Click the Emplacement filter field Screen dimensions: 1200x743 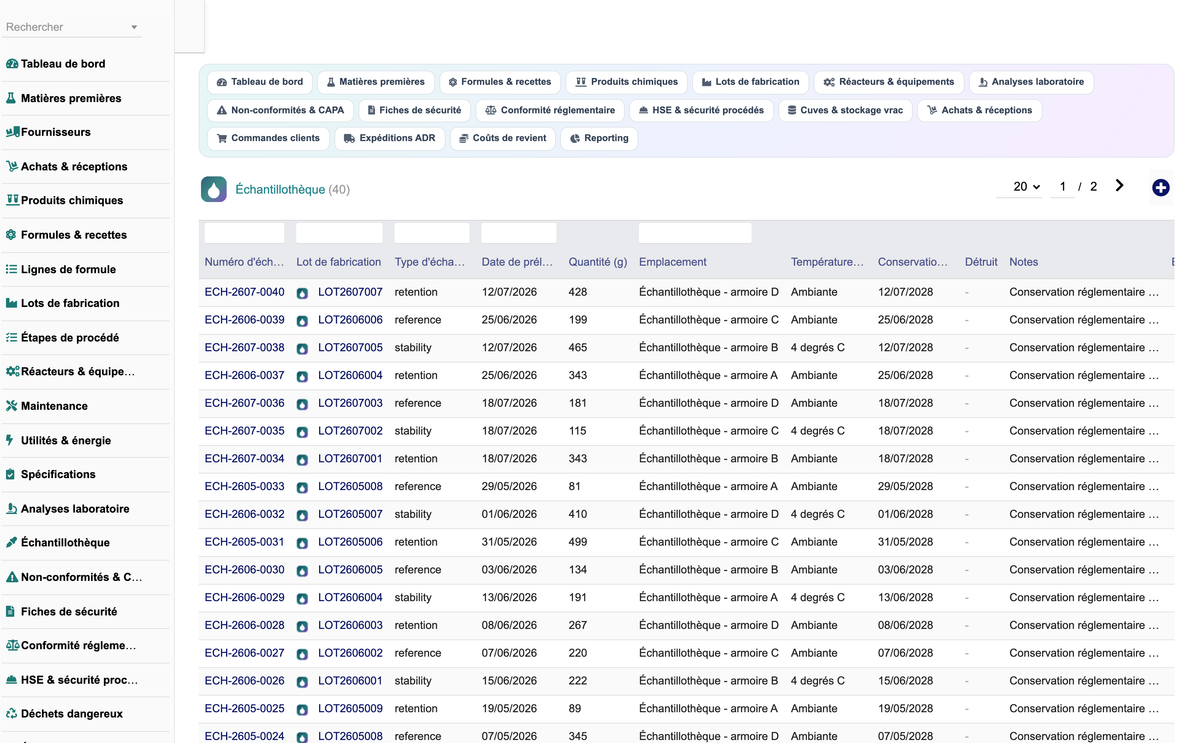[x=695, y=233]
